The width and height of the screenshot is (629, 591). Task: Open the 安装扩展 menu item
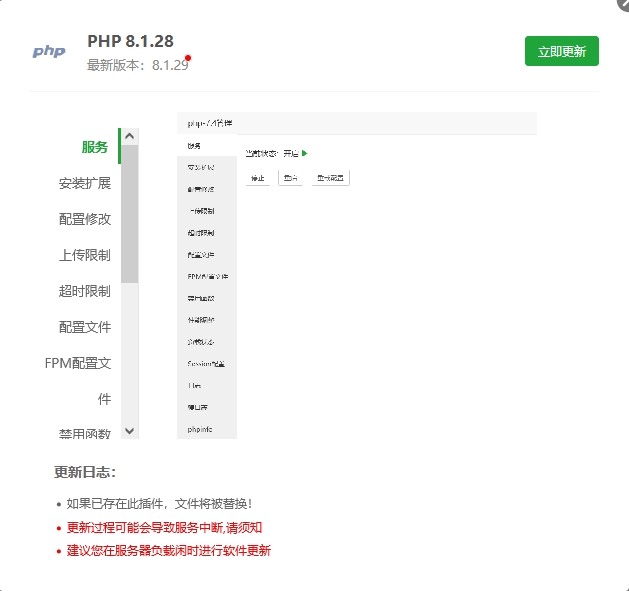click(85, 183)
